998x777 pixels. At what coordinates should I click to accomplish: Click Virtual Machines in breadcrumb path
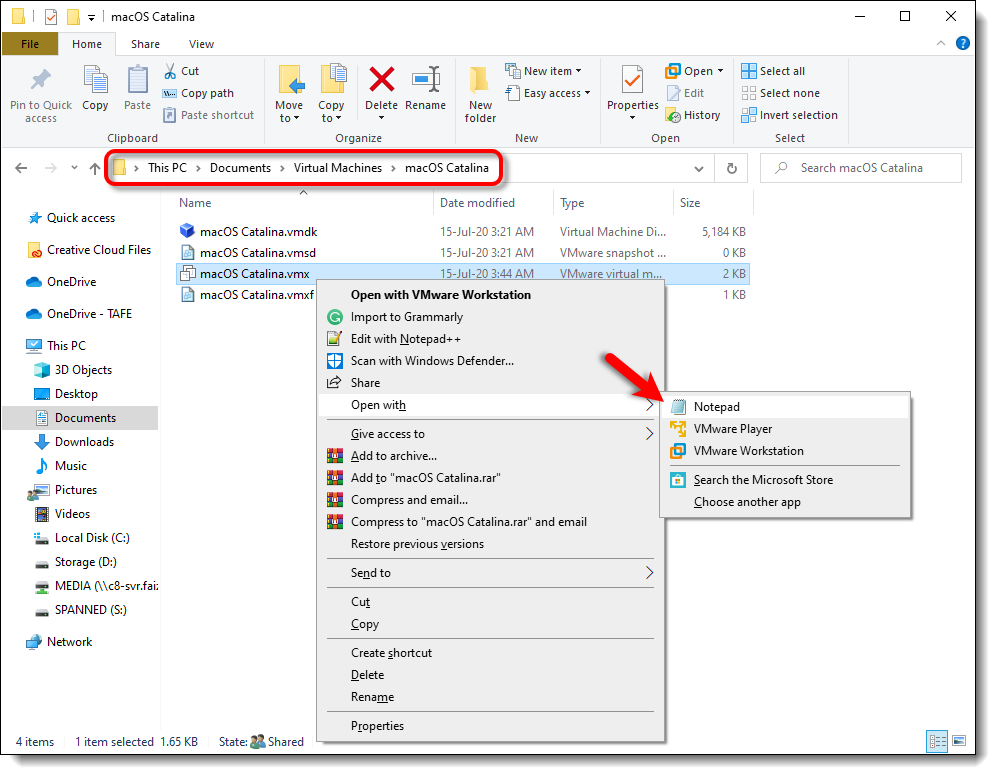(338, 168)
